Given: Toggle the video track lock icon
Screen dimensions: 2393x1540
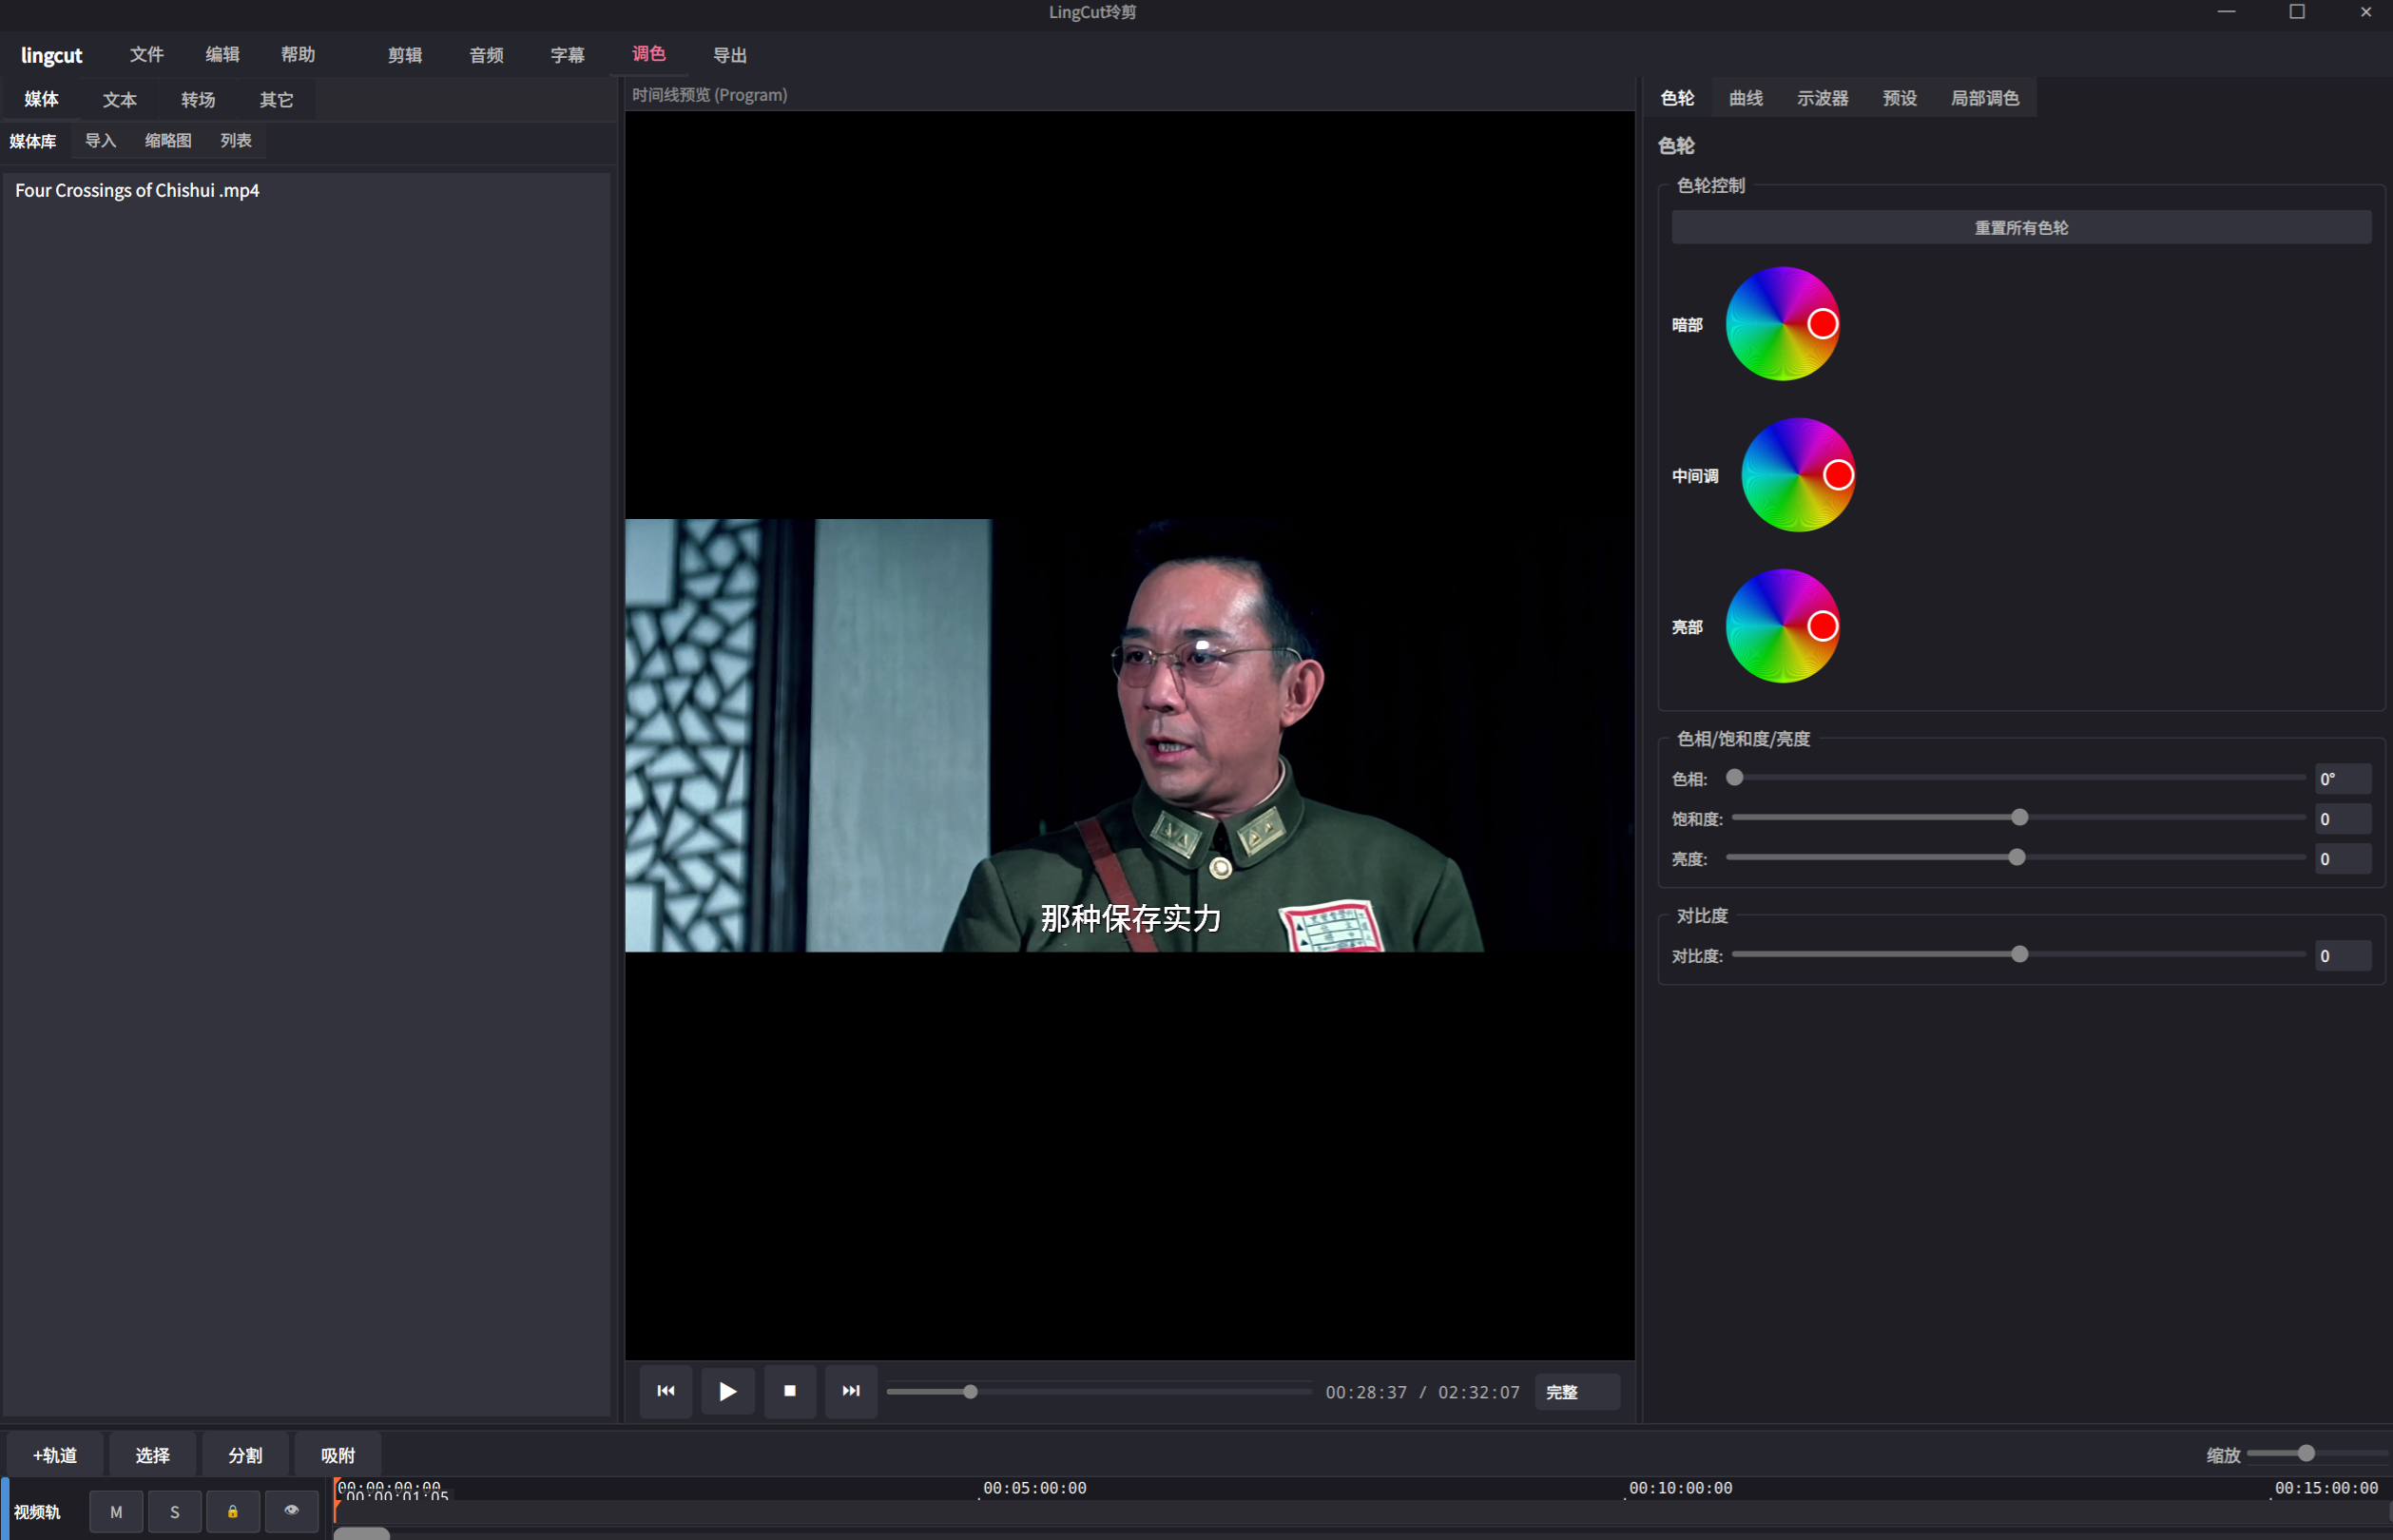Looking at the screenshot, I should 233,1512.
